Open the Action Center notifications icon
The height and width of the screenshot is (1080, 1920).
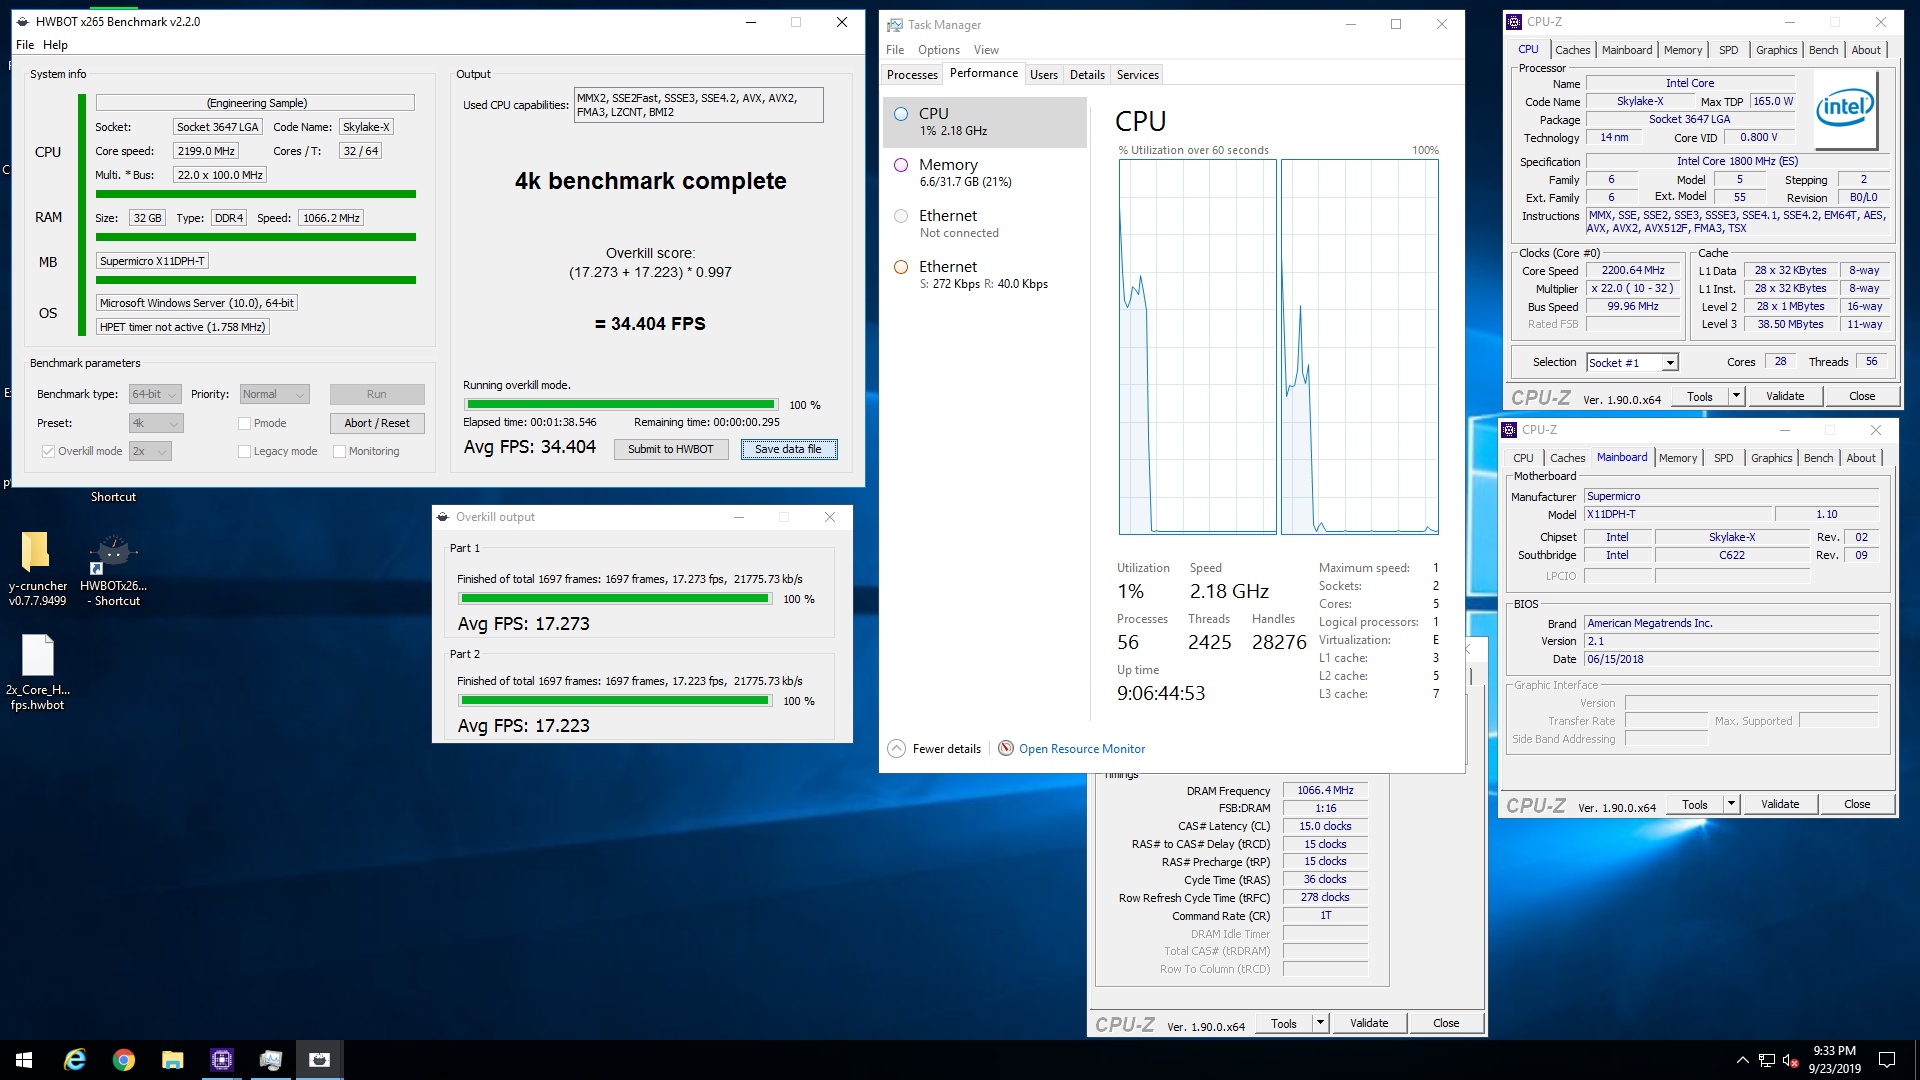1887,1060
